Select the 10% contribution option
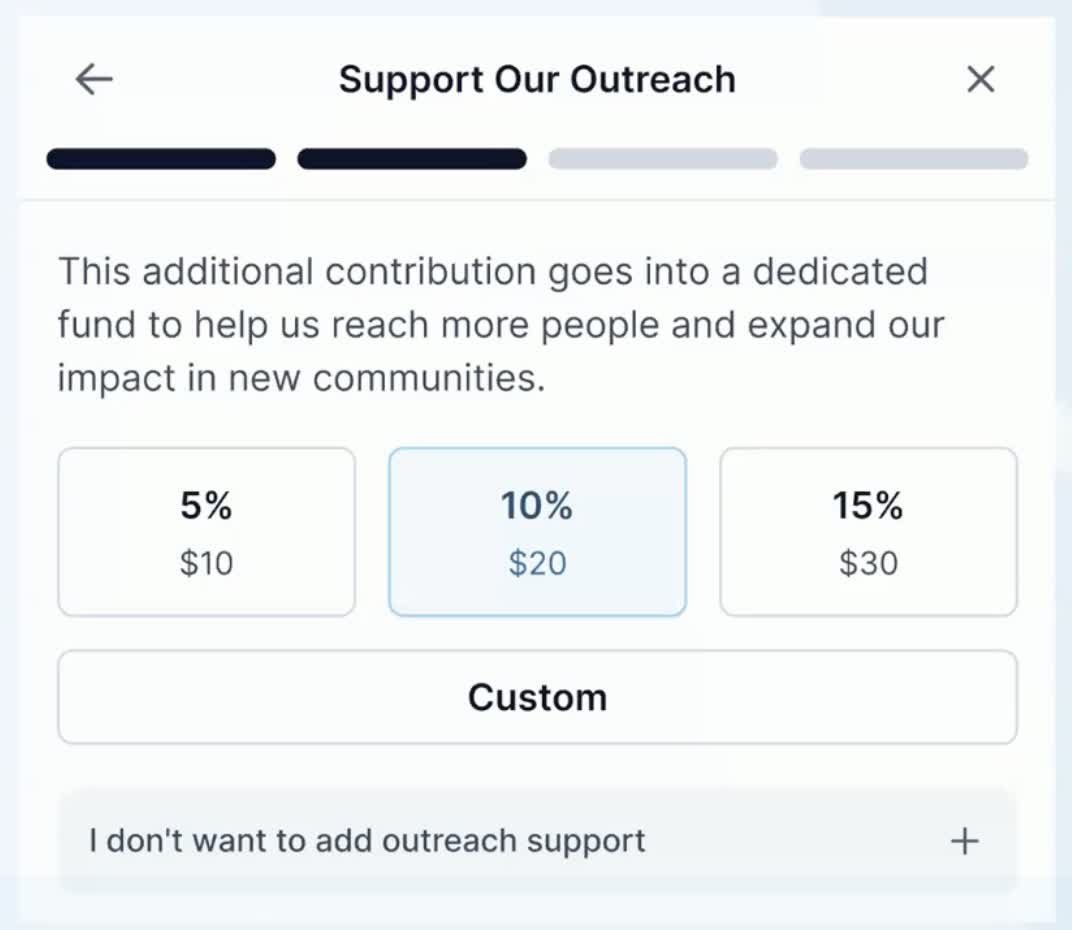1072x930 pixels. pos(537,532)
